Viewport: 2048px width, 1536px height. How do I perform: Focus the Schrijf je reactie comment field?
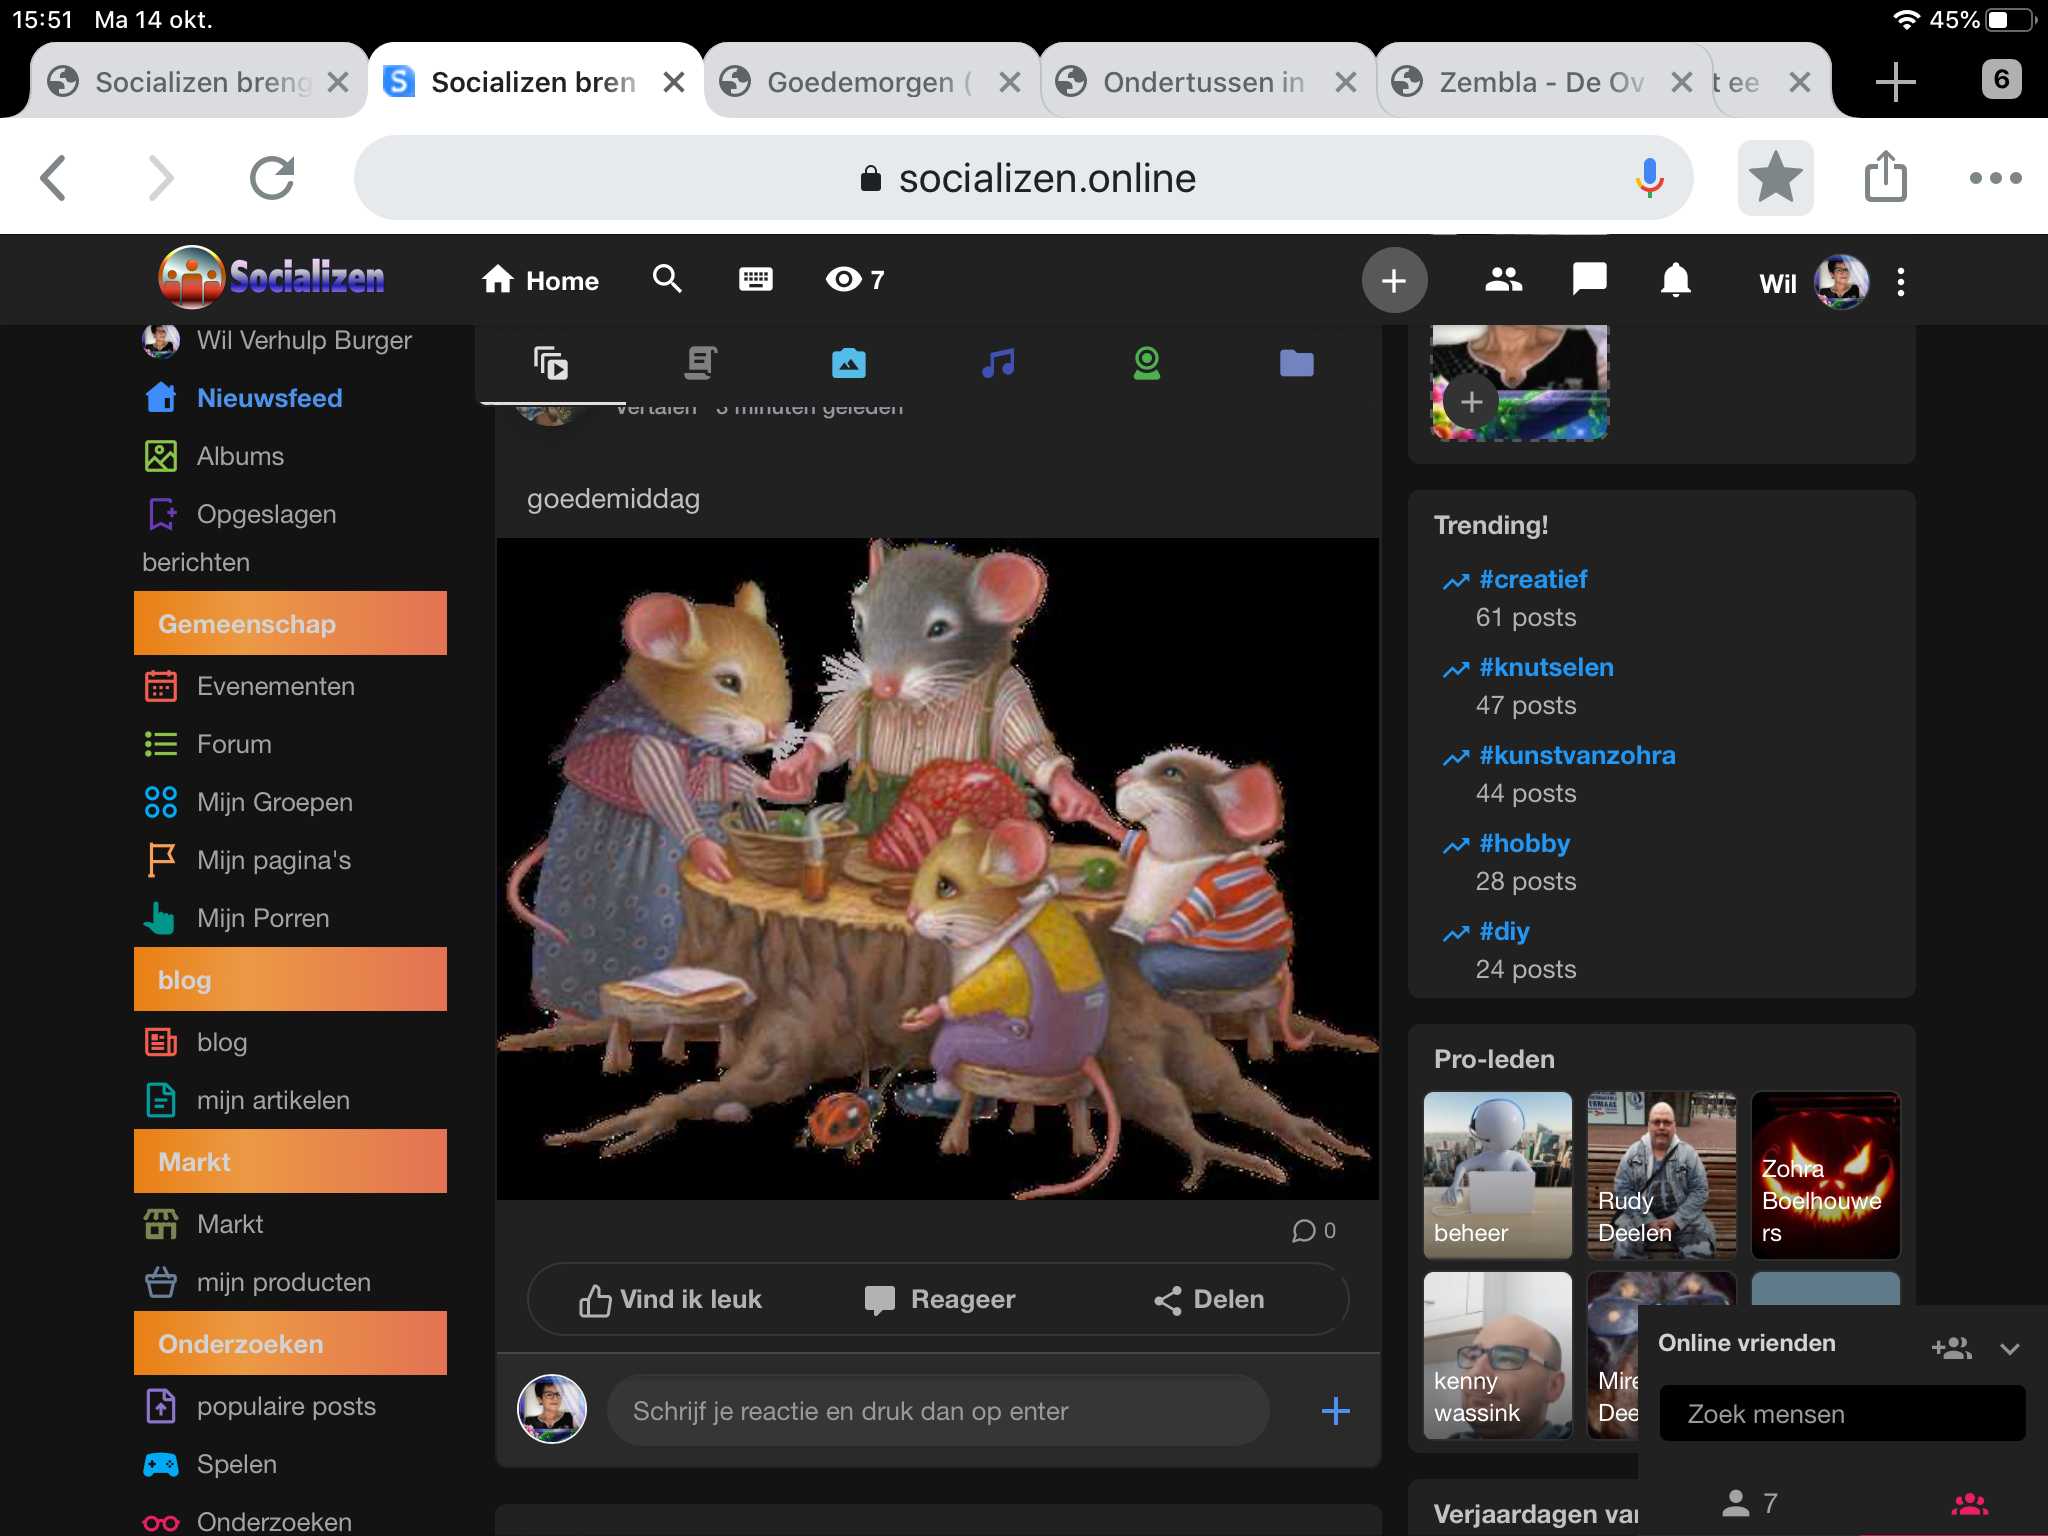click(938, 1411)
